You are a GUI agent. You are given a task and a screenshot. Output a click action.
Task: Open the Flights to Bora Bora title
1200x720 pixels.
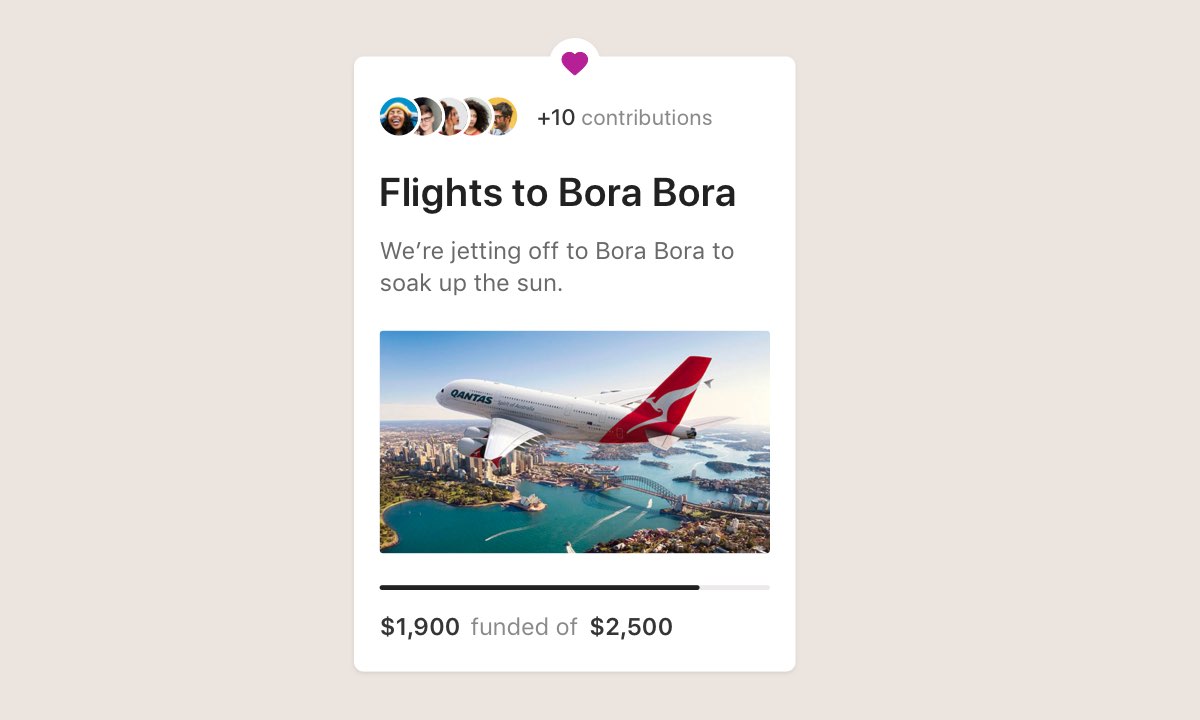(557, 192)
